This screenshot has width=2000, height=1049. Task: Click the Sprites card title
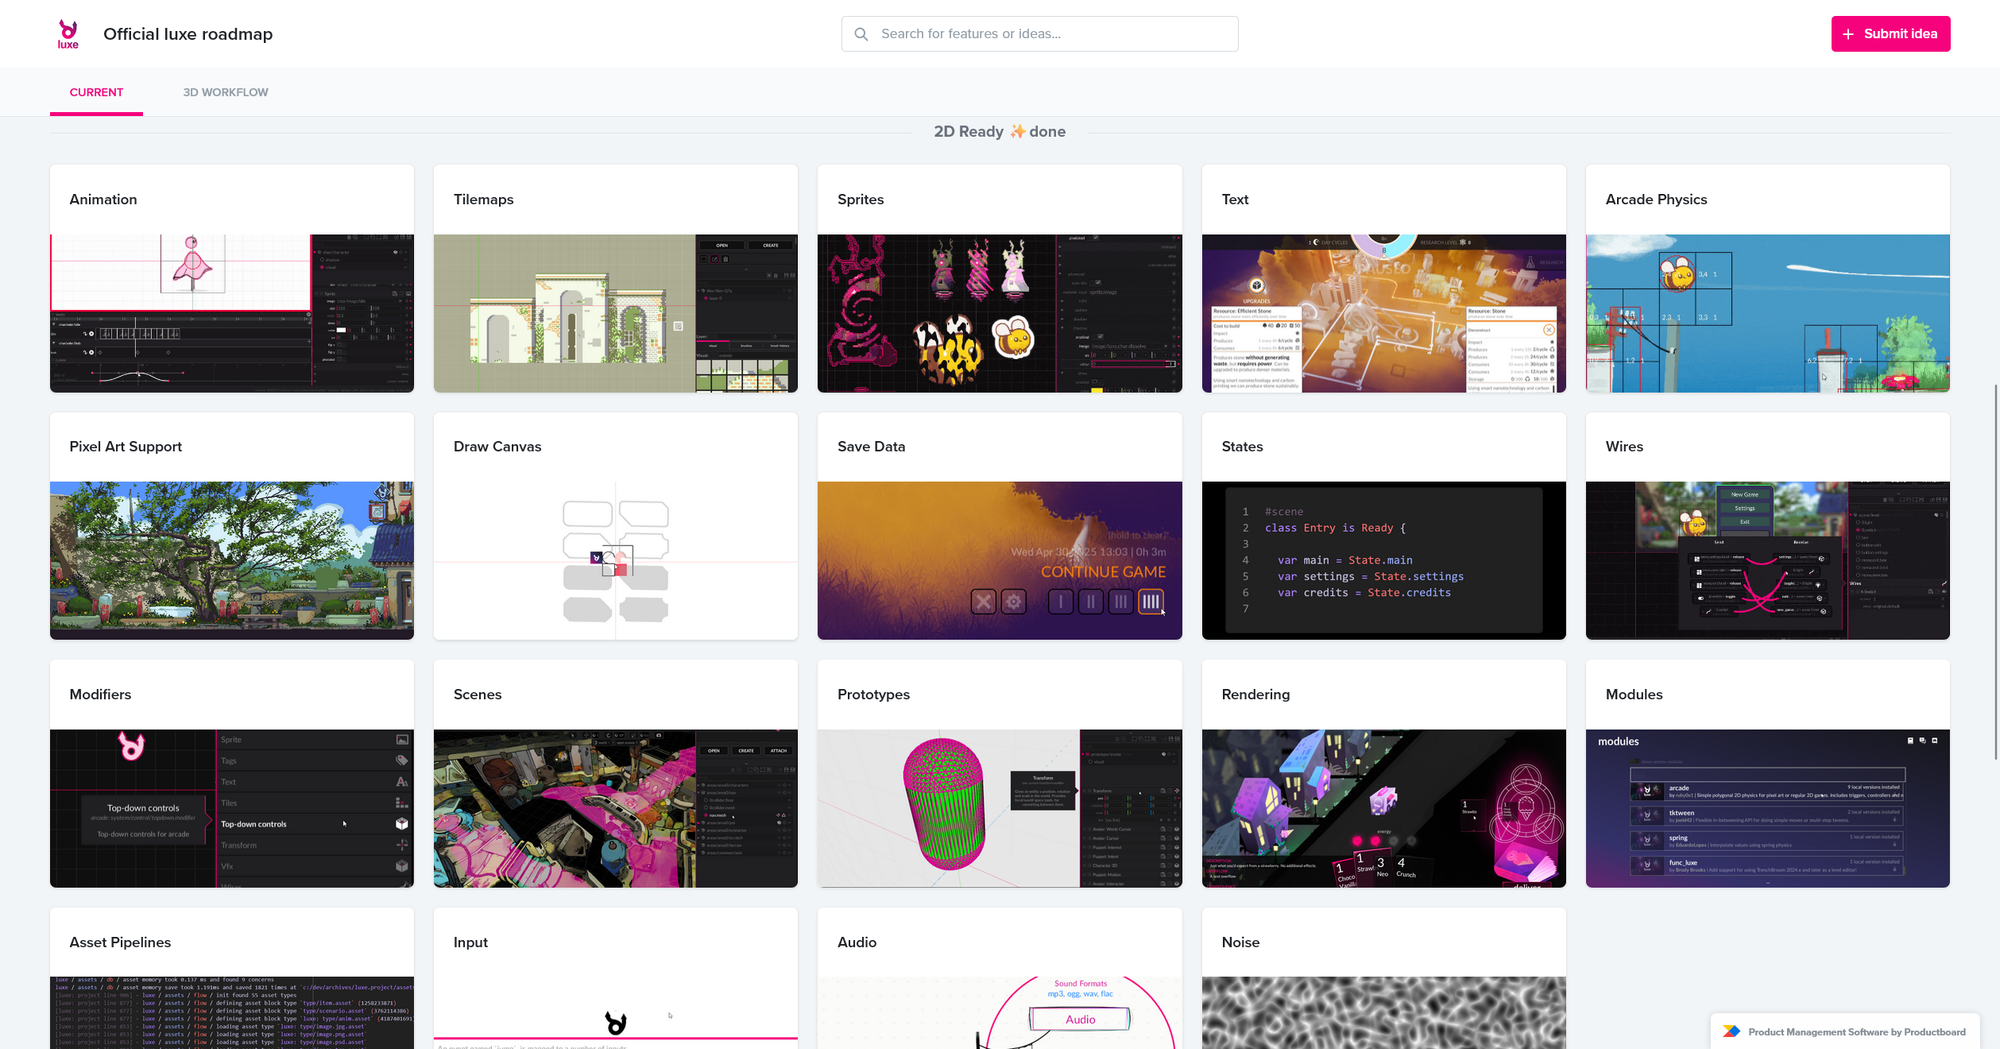(x=861, y=199)
